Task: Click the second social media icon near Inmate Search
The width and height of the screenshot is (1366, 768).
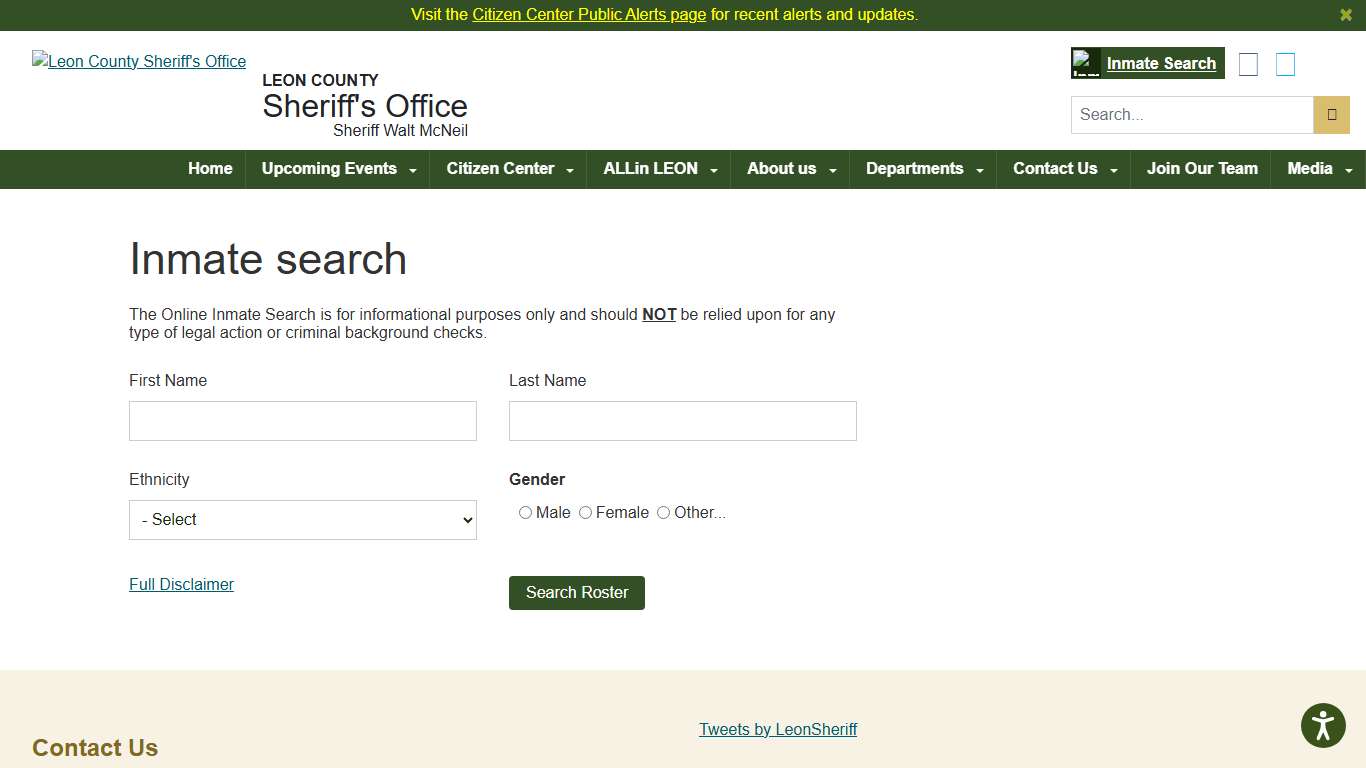Action: click(x=1285, y=63)
